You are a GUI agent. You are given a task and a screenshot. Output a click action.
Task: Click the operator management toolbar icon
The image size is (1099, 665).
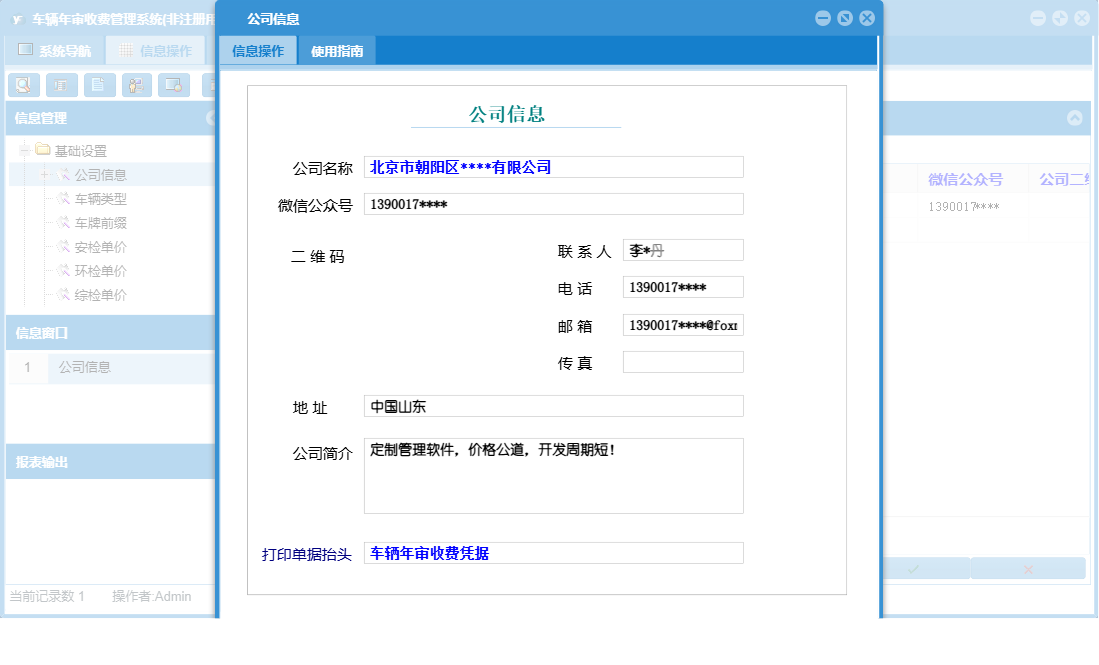(x=136, y=85)
